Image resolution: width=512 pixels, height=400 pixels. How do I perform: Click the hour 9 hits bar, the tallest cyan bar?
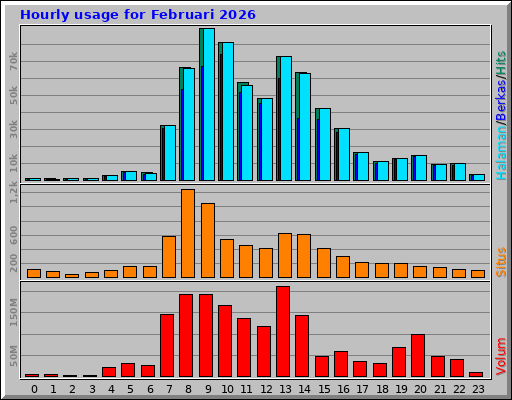[x=209, y=105]
